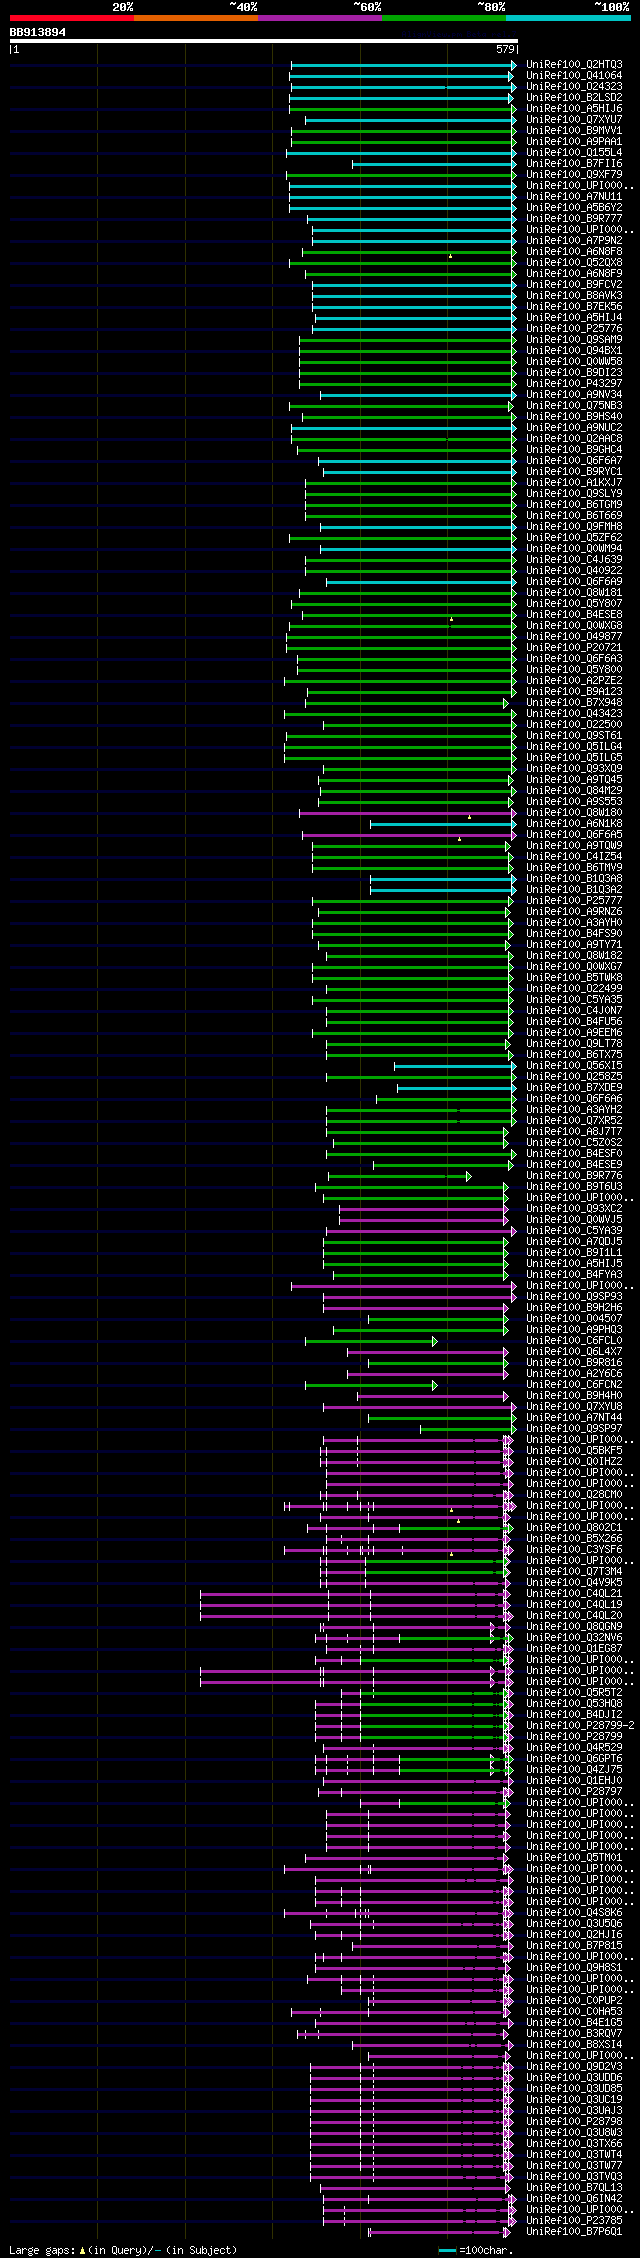The width and height of the screenshot is (640, 2258).
Task: Click hit label UniRef100_Q9SP93
Action: [x=574, y=1296]
